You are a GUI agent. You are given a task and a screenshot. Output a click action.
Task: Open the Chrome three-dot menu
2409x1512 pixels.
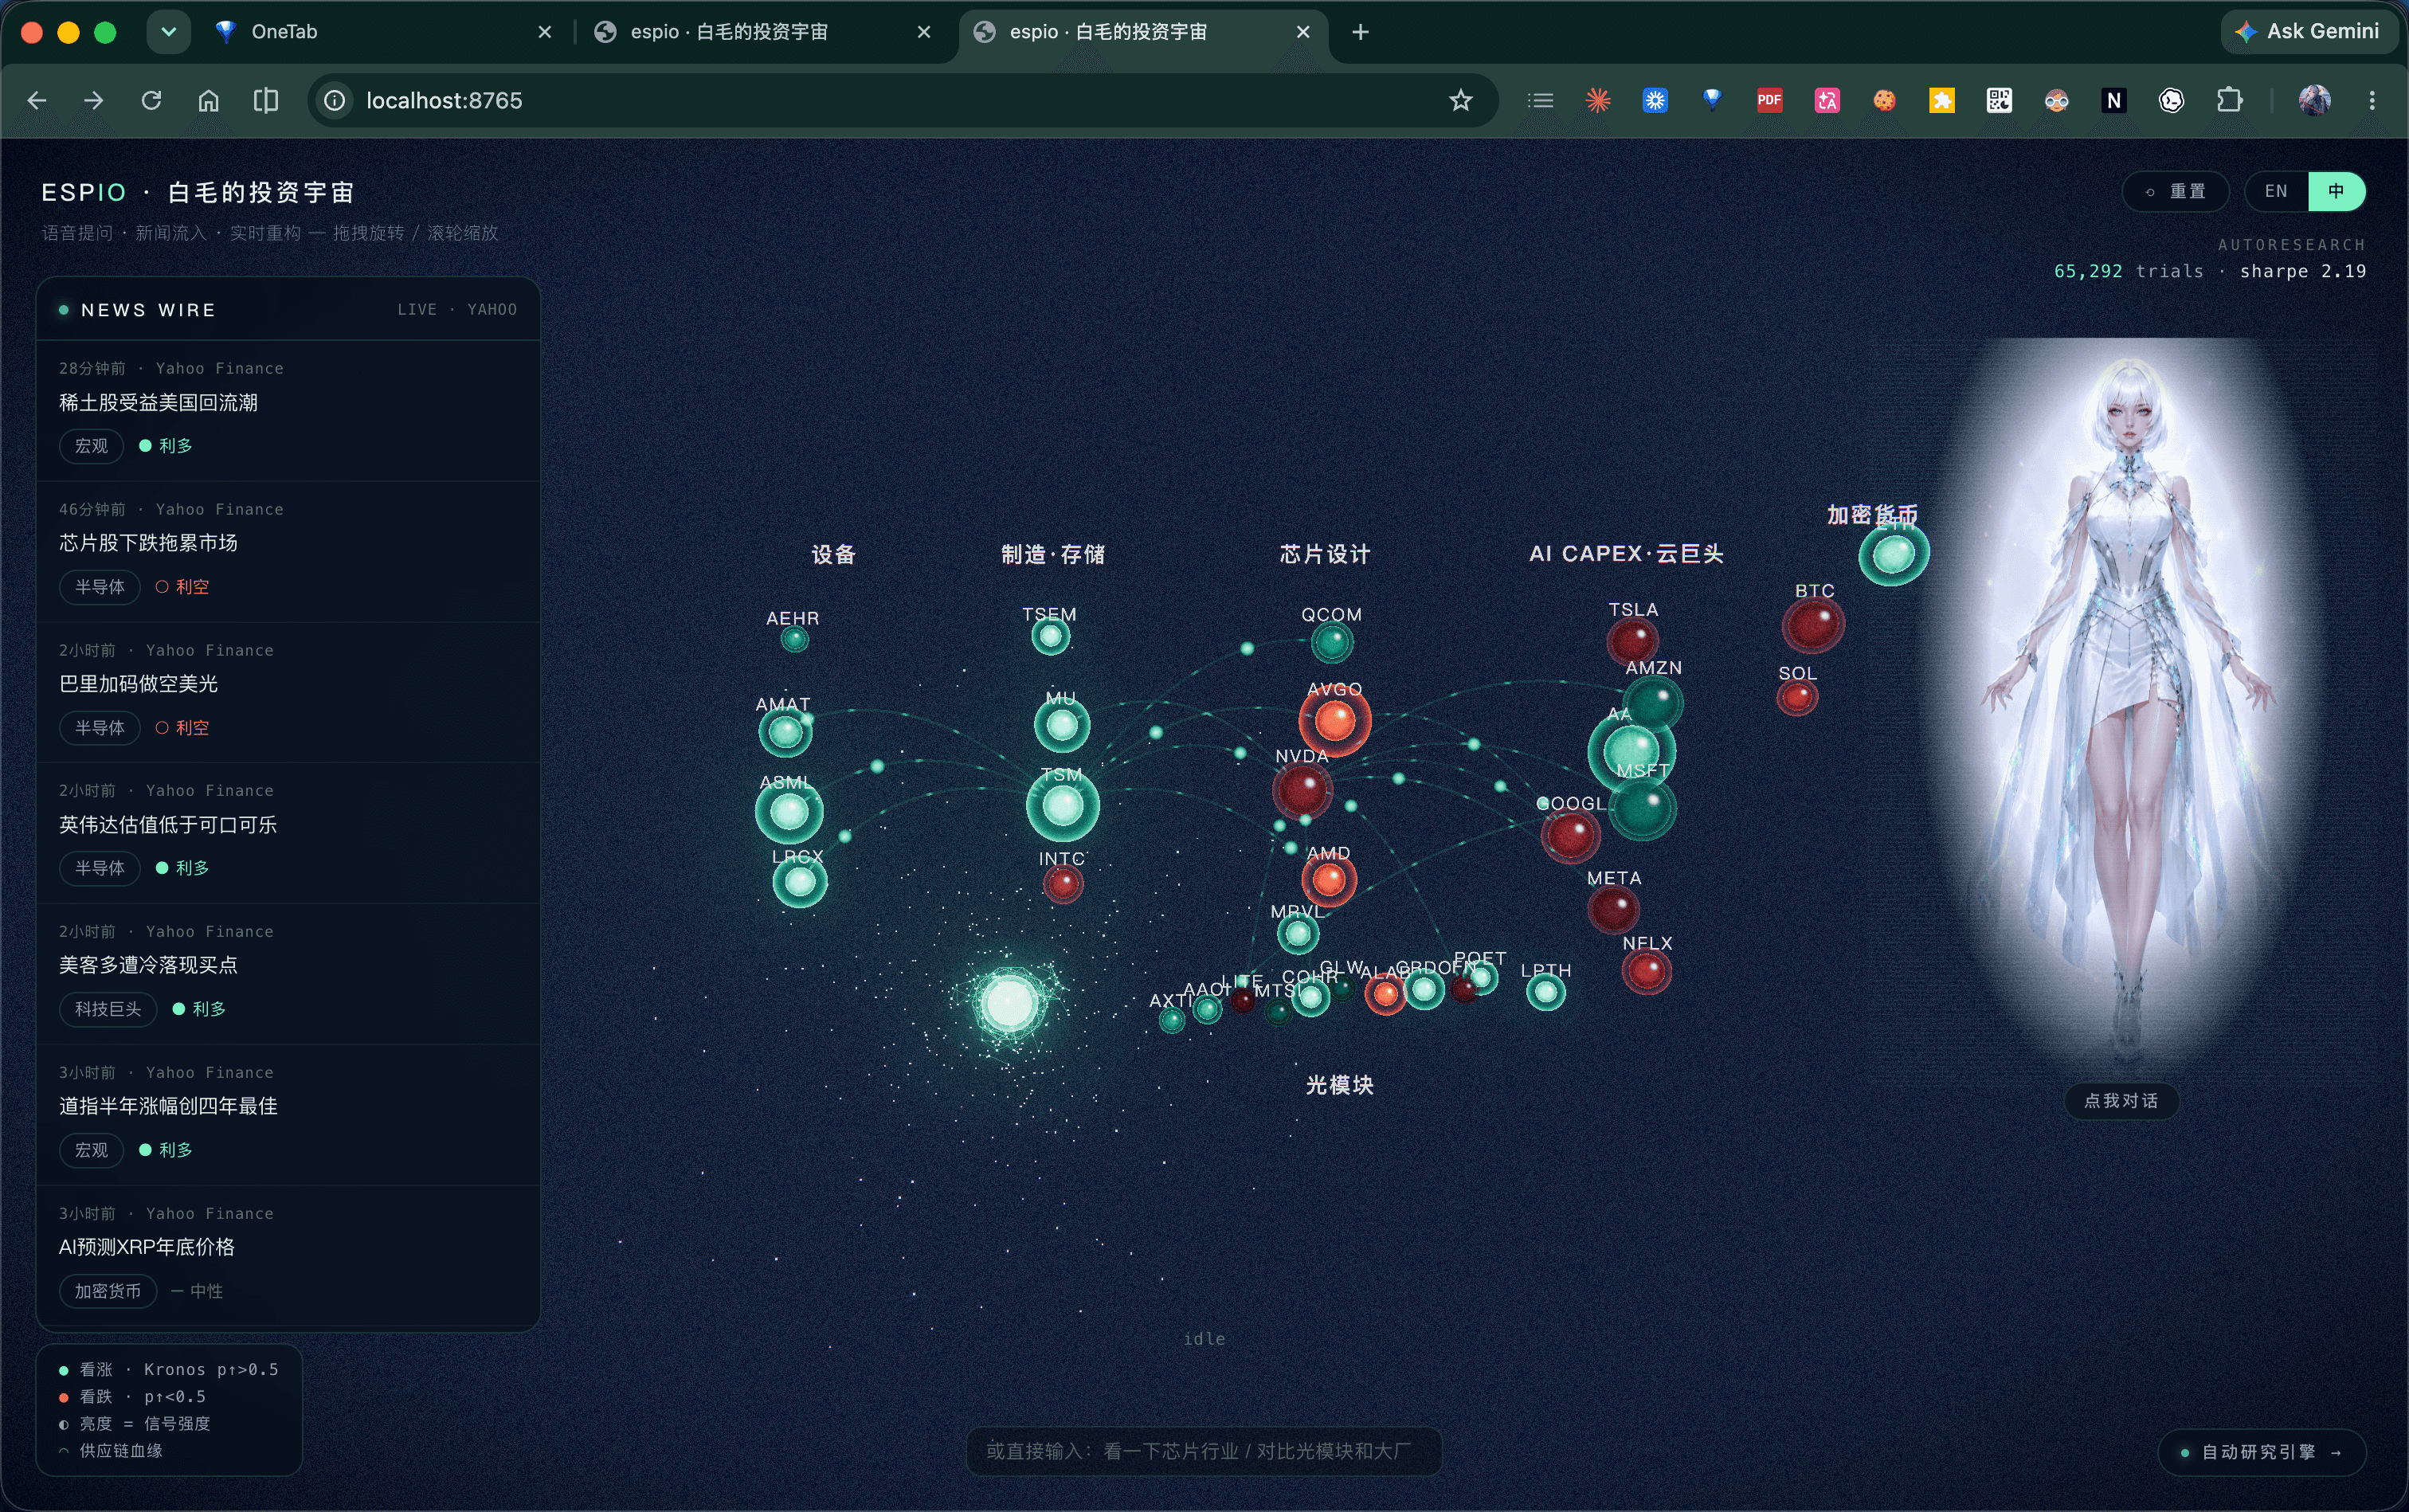2372,100
